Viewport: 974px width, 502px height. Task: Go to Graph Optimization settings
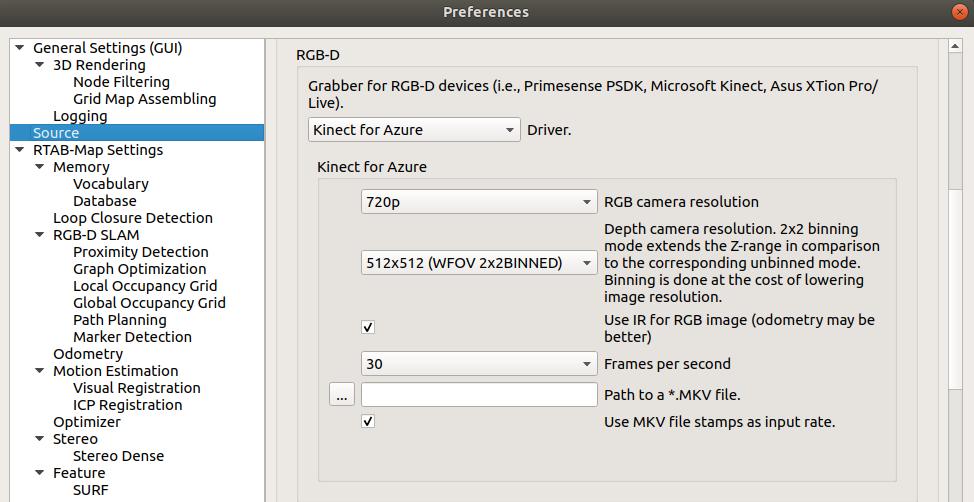pyautogui.click(x=139, y=269)
